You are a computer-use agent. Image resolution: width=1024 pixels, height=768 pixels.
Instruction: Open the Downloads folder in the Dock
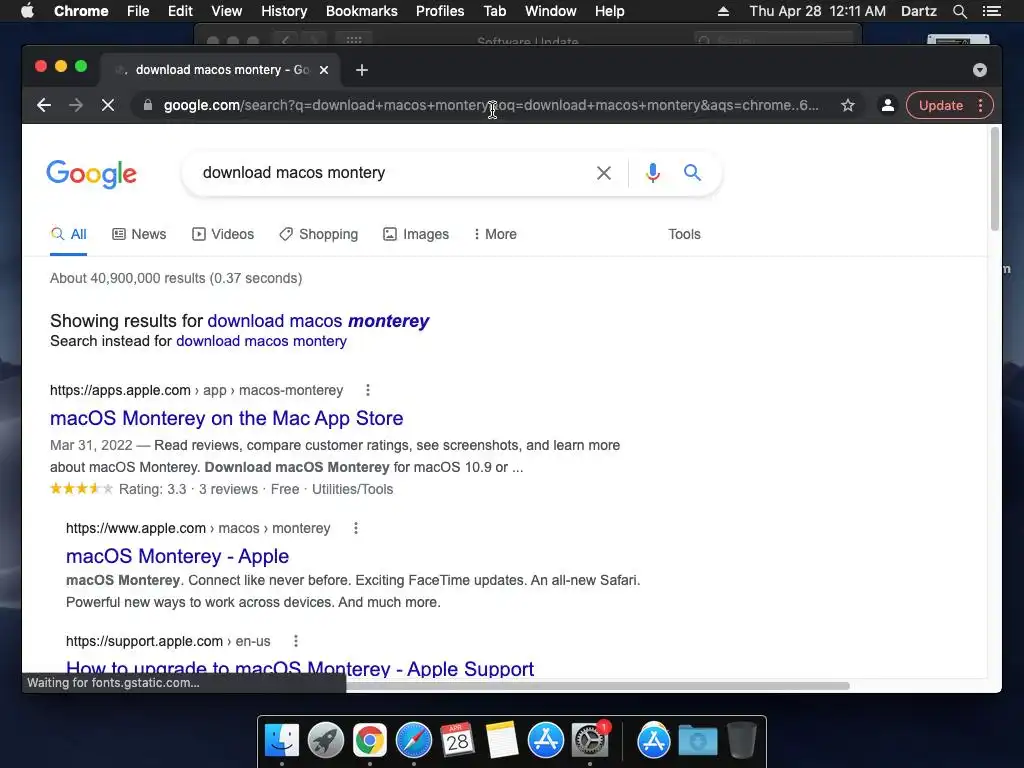pos(697,741)
